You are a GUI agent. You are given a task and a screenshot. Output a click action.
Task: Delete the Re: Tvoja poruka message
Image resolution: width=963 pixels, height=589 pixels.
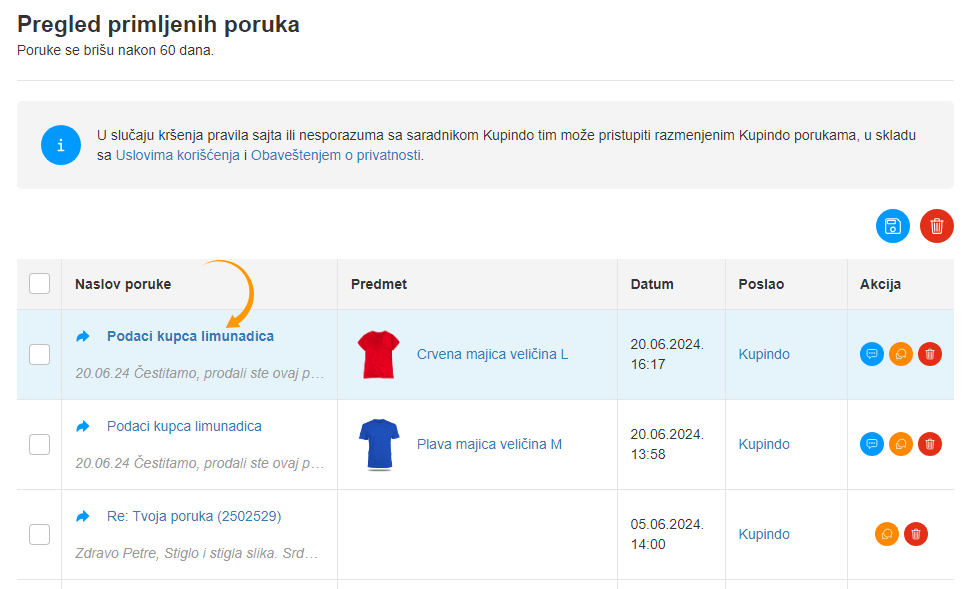click(x=916, y=534)
